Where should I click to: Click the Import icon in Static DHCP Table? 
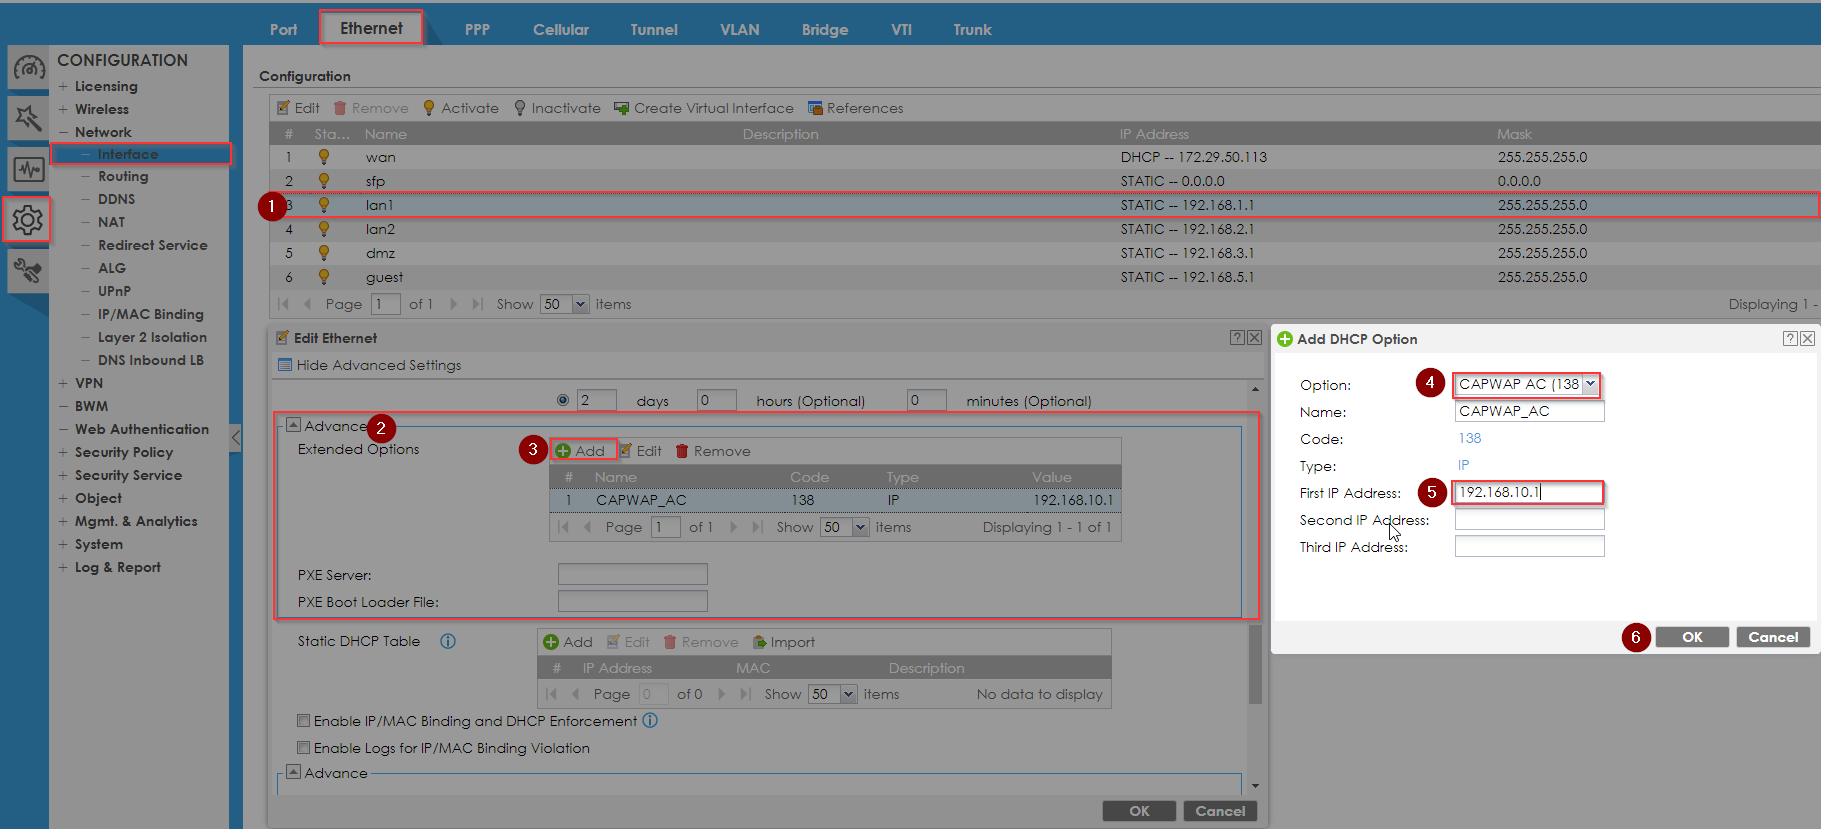coord(760,642)
